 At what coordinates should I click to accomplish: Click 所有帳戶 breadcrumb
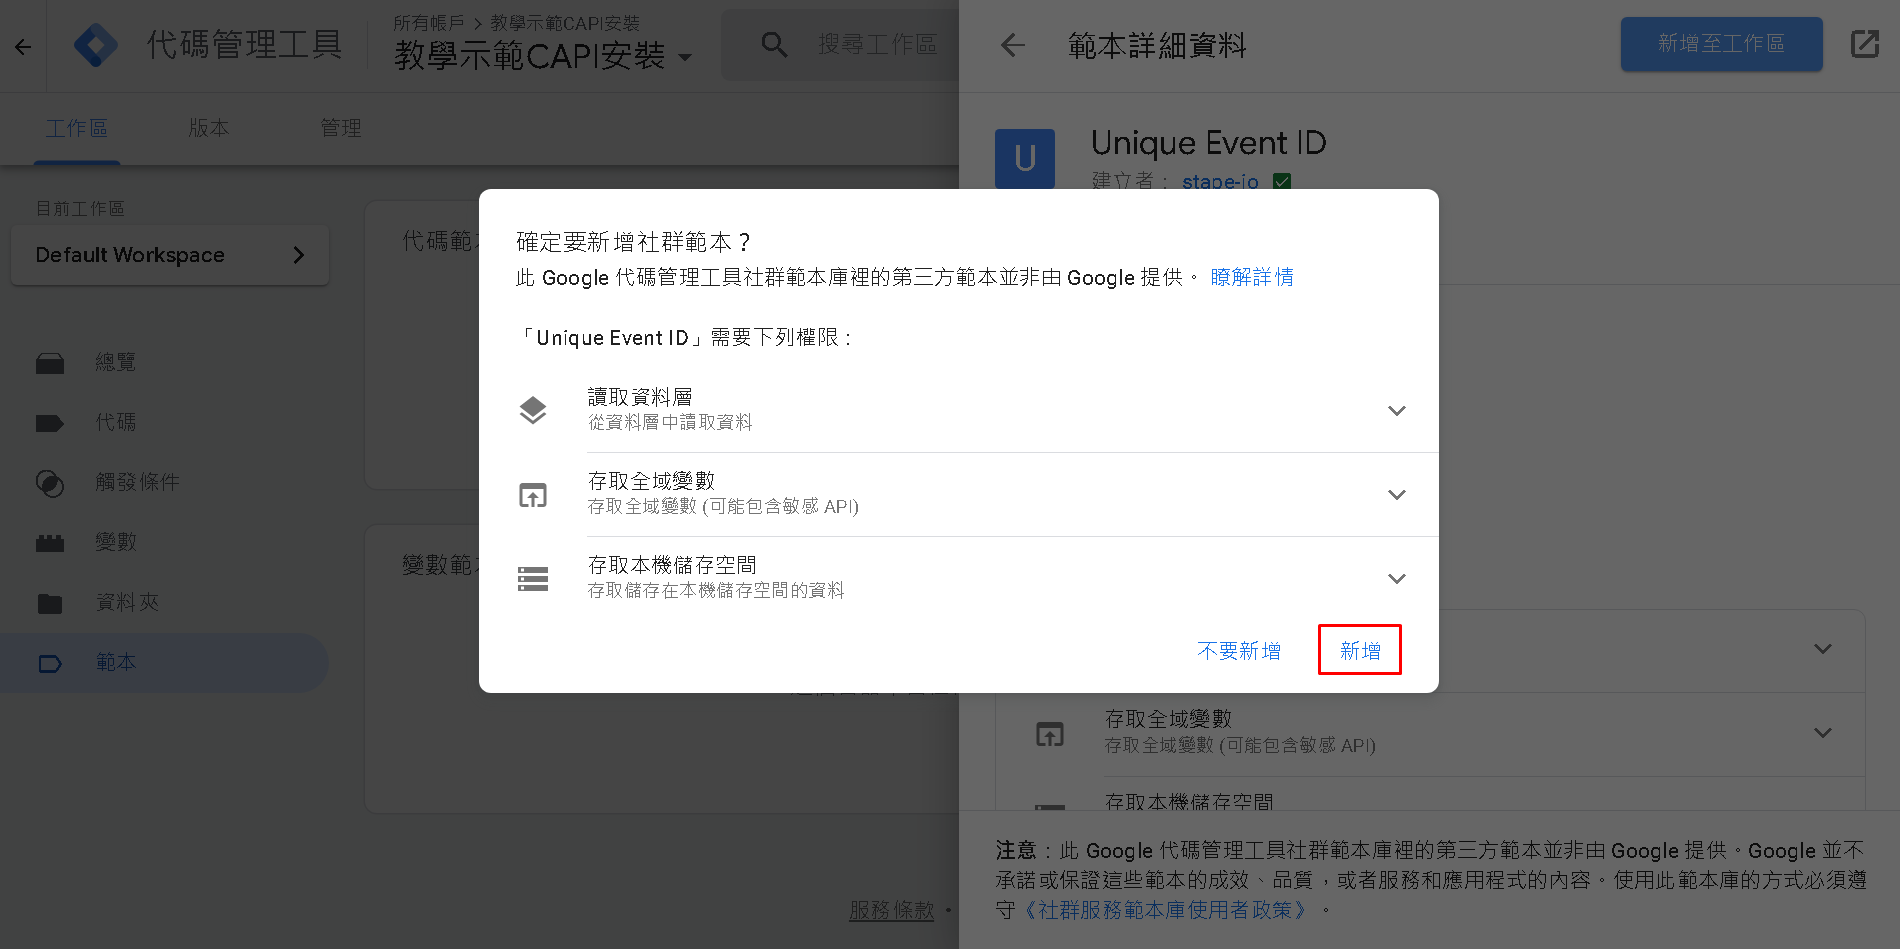point(428,22)
